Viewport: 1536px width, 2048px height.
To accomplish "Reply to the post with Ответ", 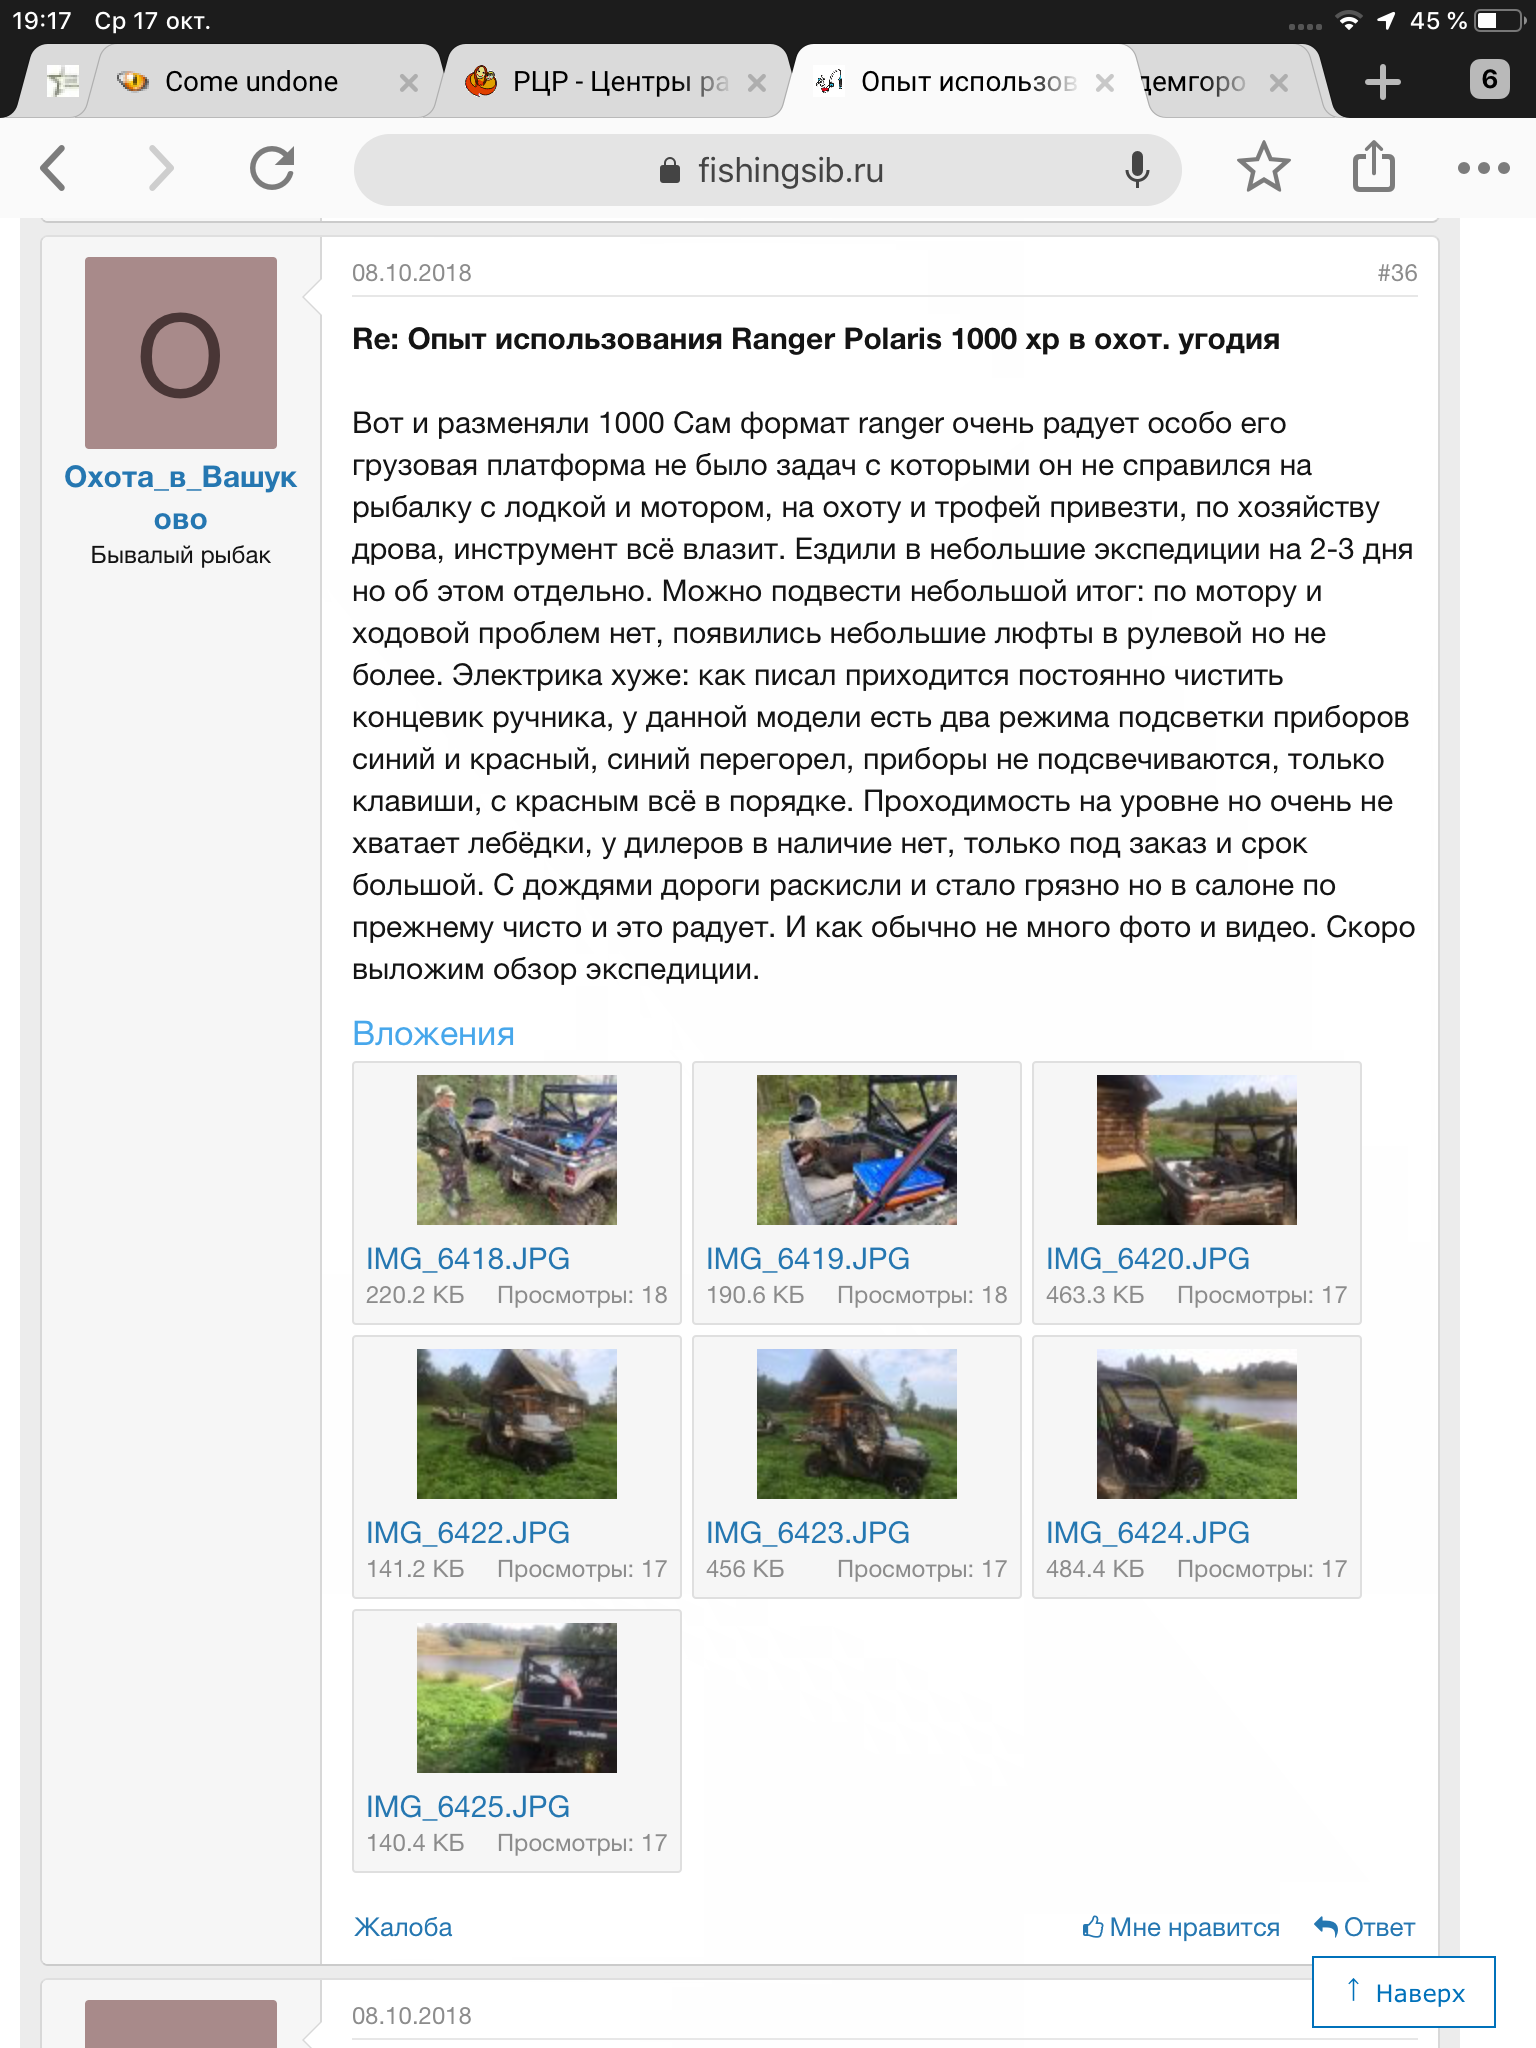I will click(1364, 1927).
